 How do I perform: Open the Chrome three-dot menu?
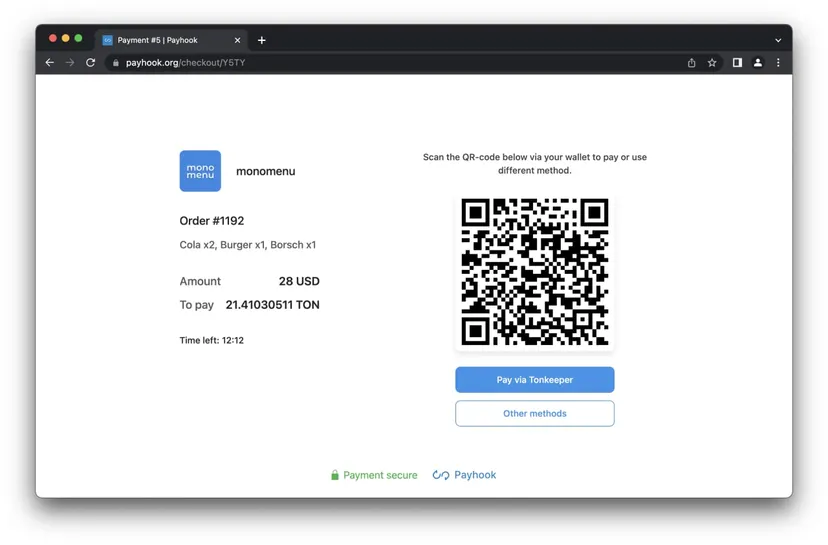tap(778, 63)
